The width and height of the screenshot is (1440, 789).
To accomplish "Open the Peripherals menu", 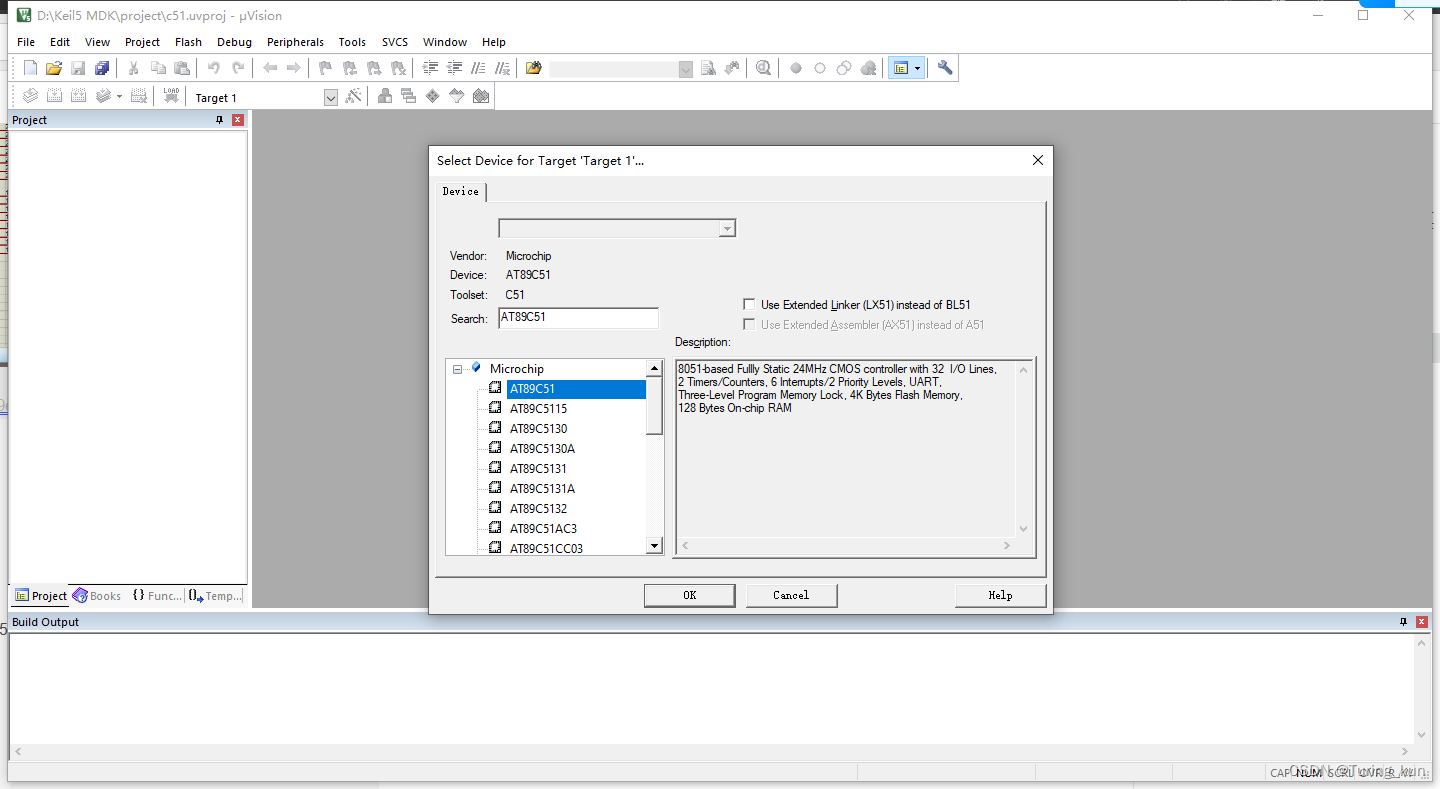I will pos(295,42).
